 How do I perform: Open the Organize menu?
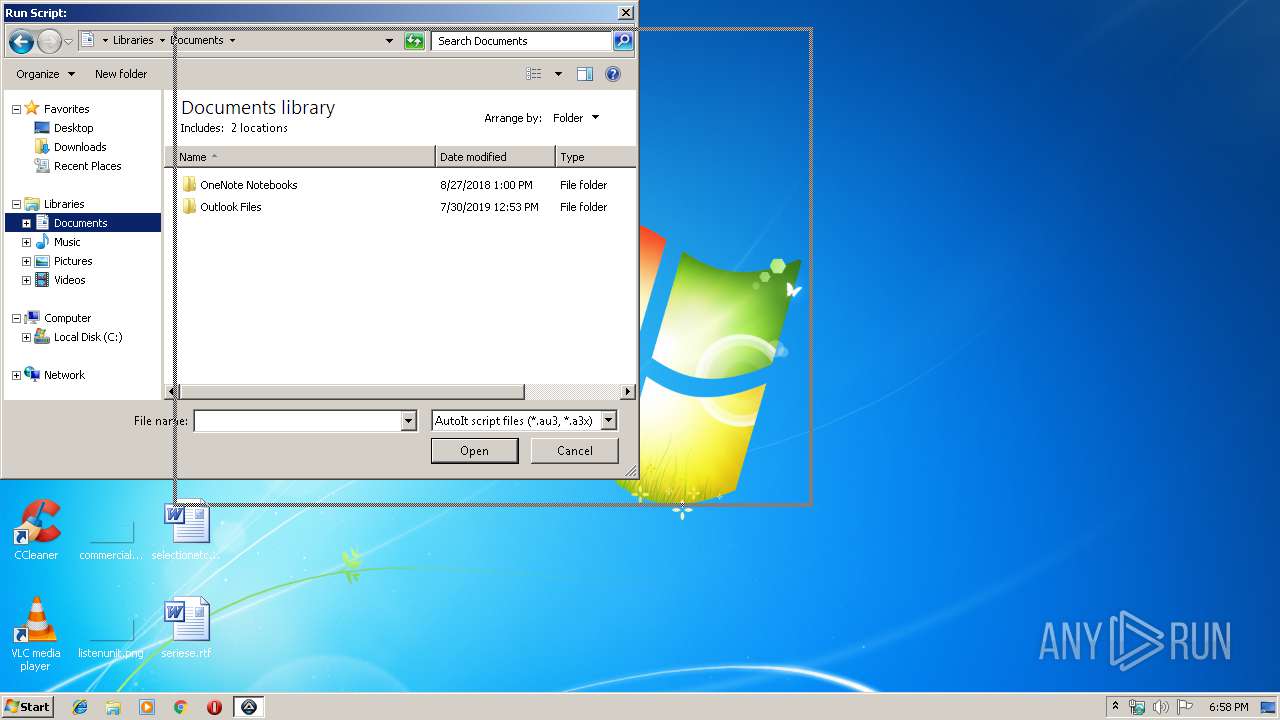(x=45, y=74)
